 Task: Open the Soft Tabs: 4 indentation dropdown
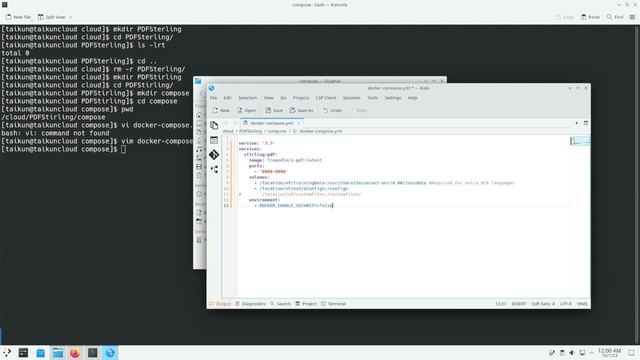[543, 304]
